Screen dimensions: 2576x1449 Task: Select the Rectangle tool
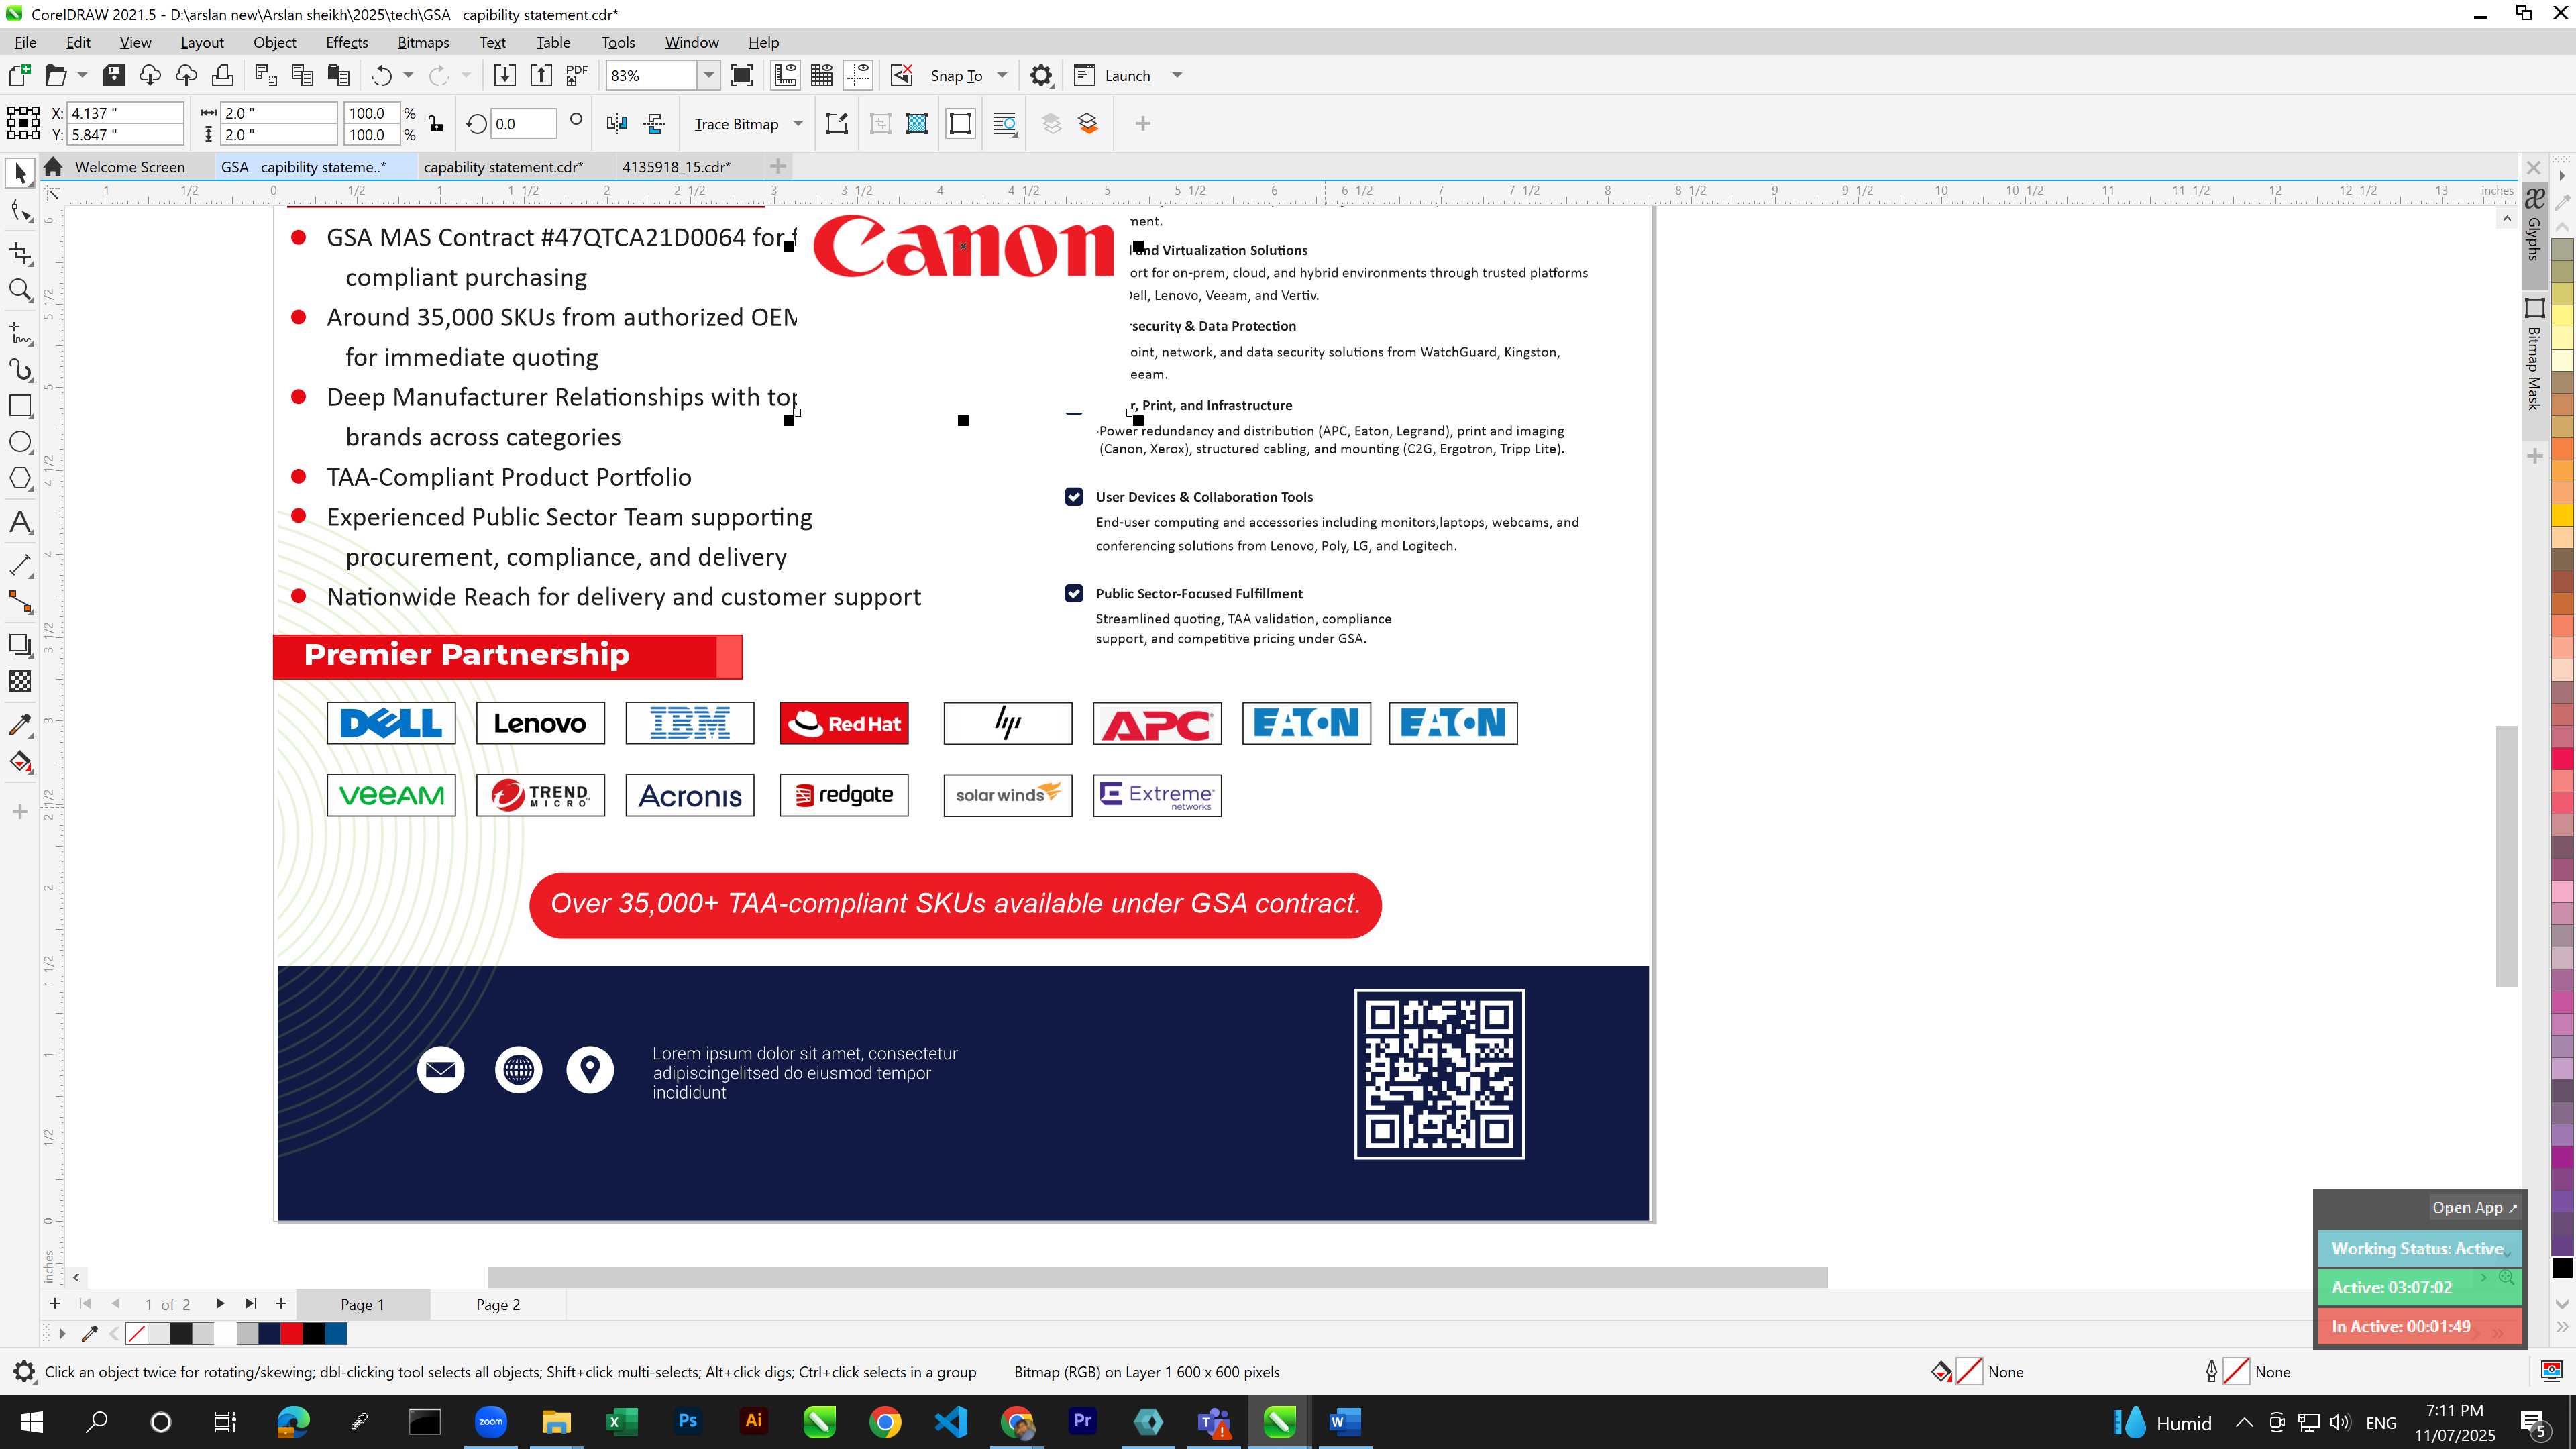[20, 406]
